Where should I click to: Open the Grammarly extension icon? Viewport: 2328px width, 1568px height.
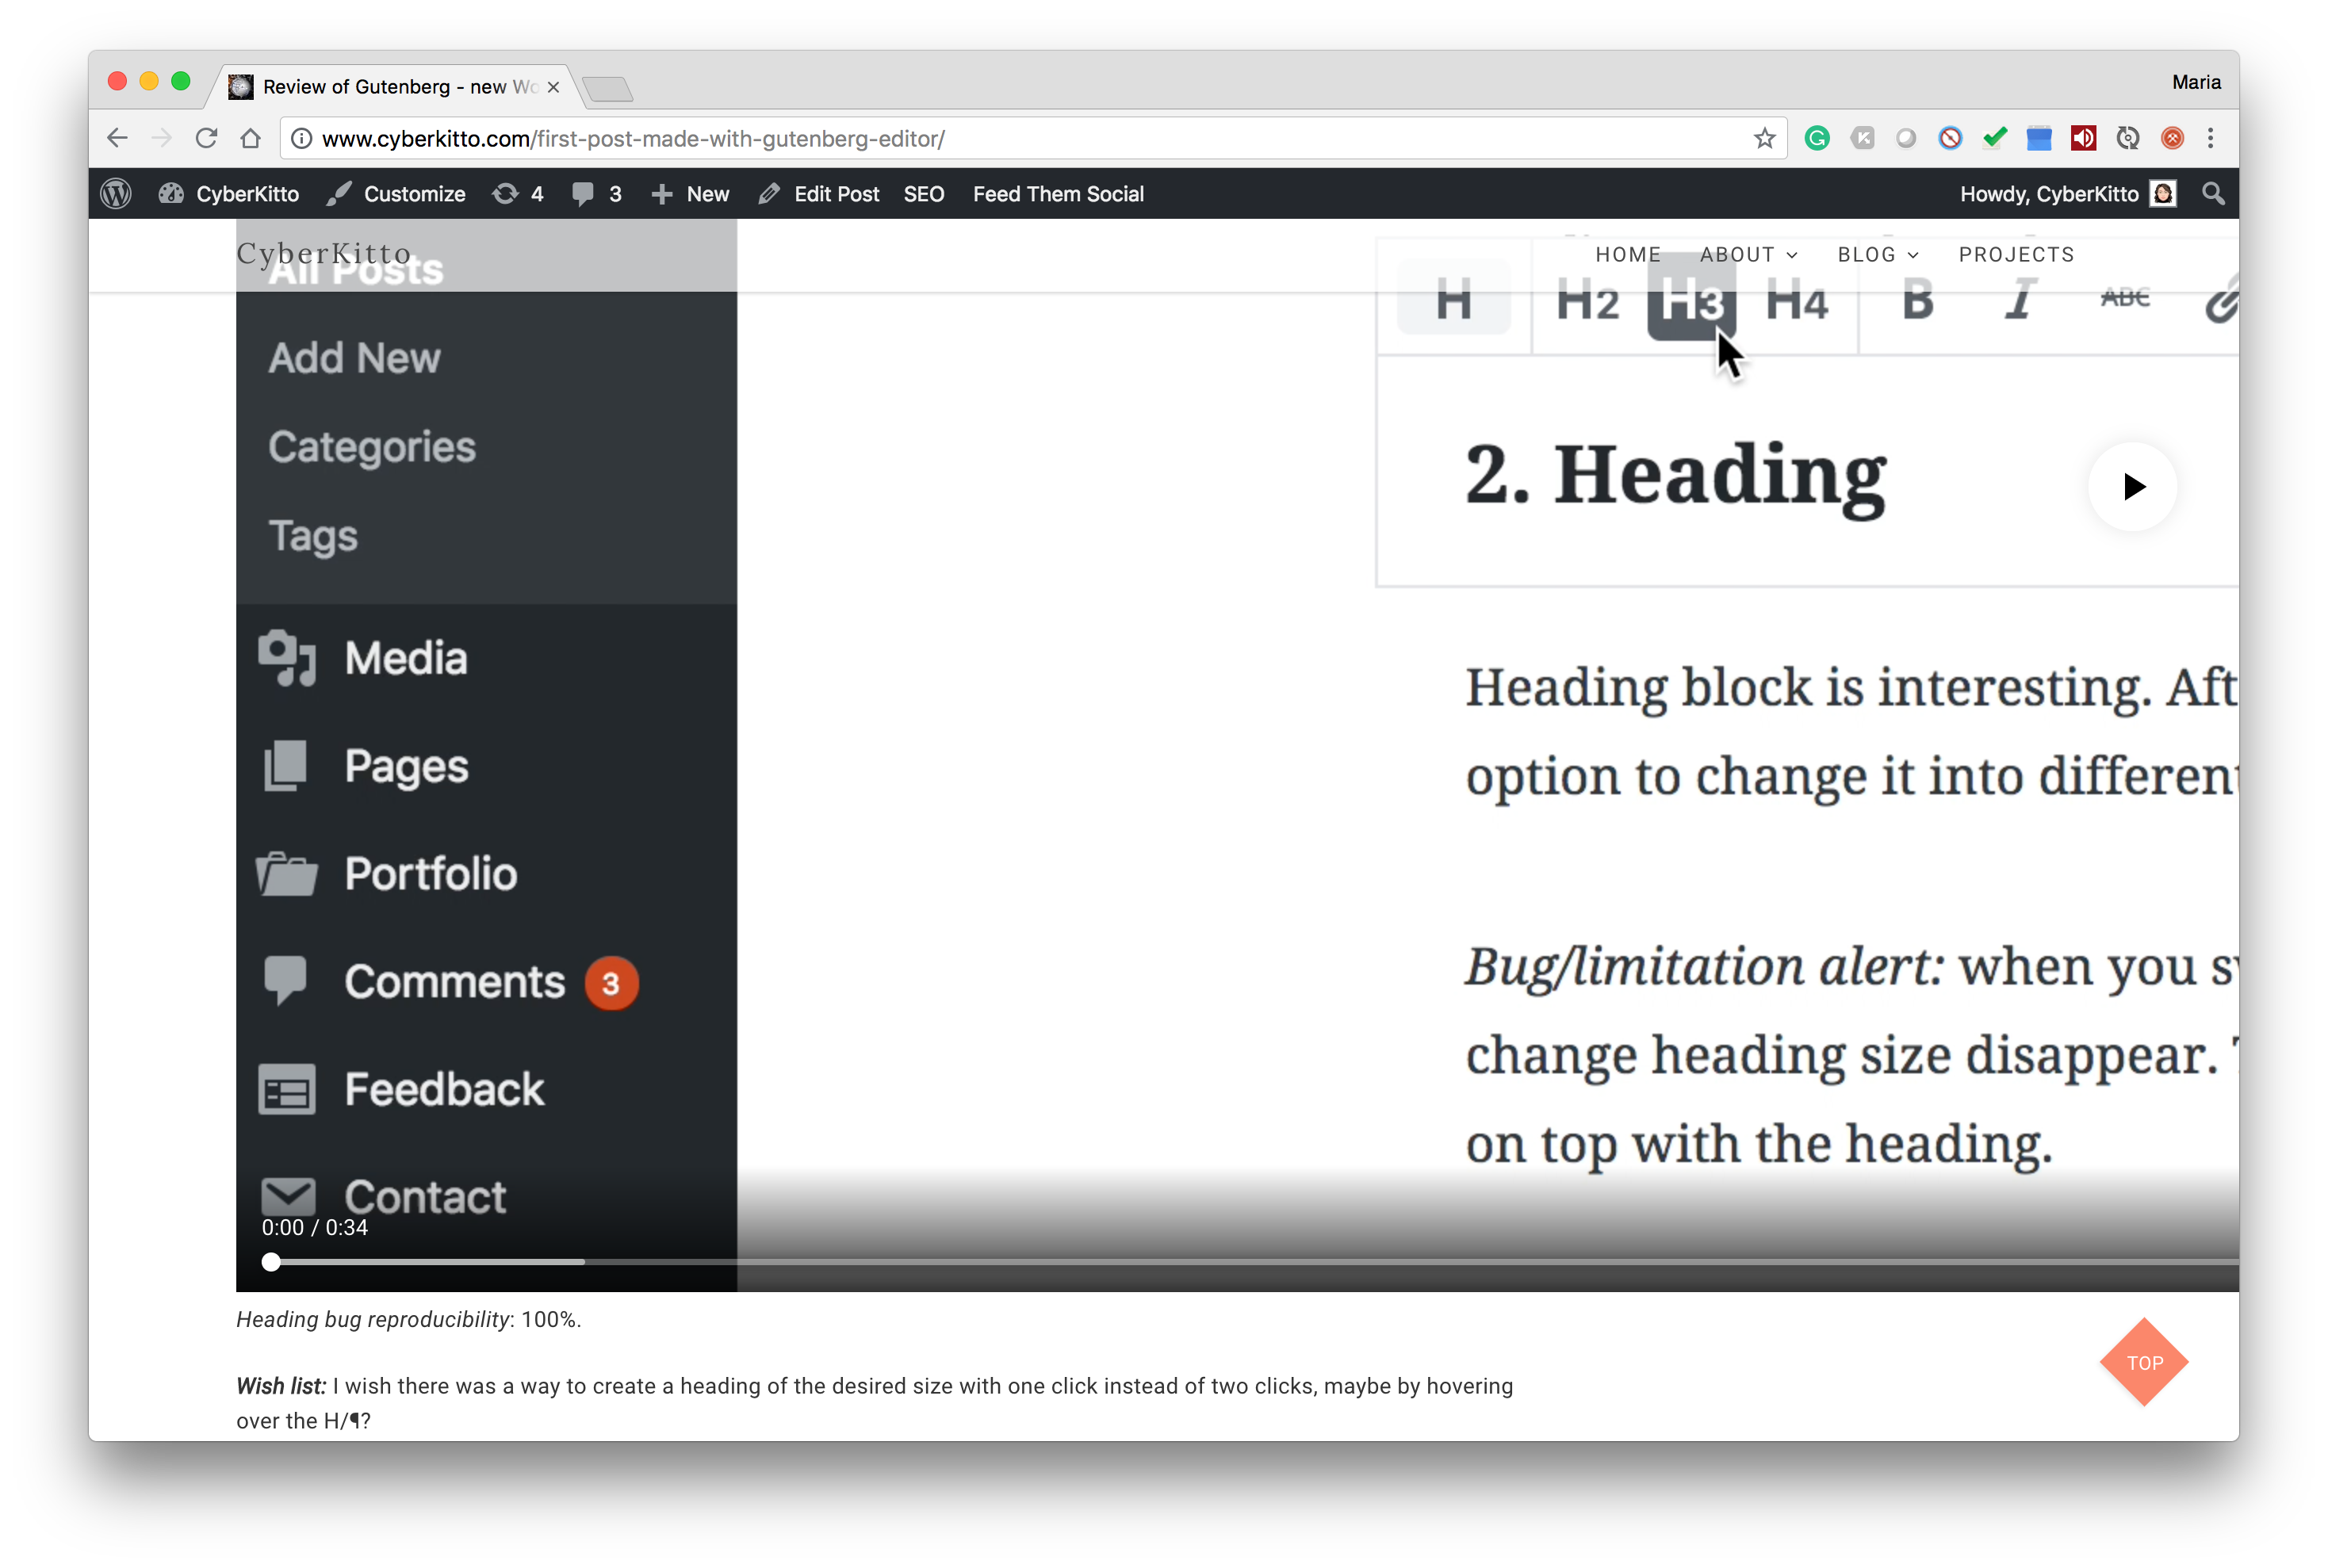1817,138
